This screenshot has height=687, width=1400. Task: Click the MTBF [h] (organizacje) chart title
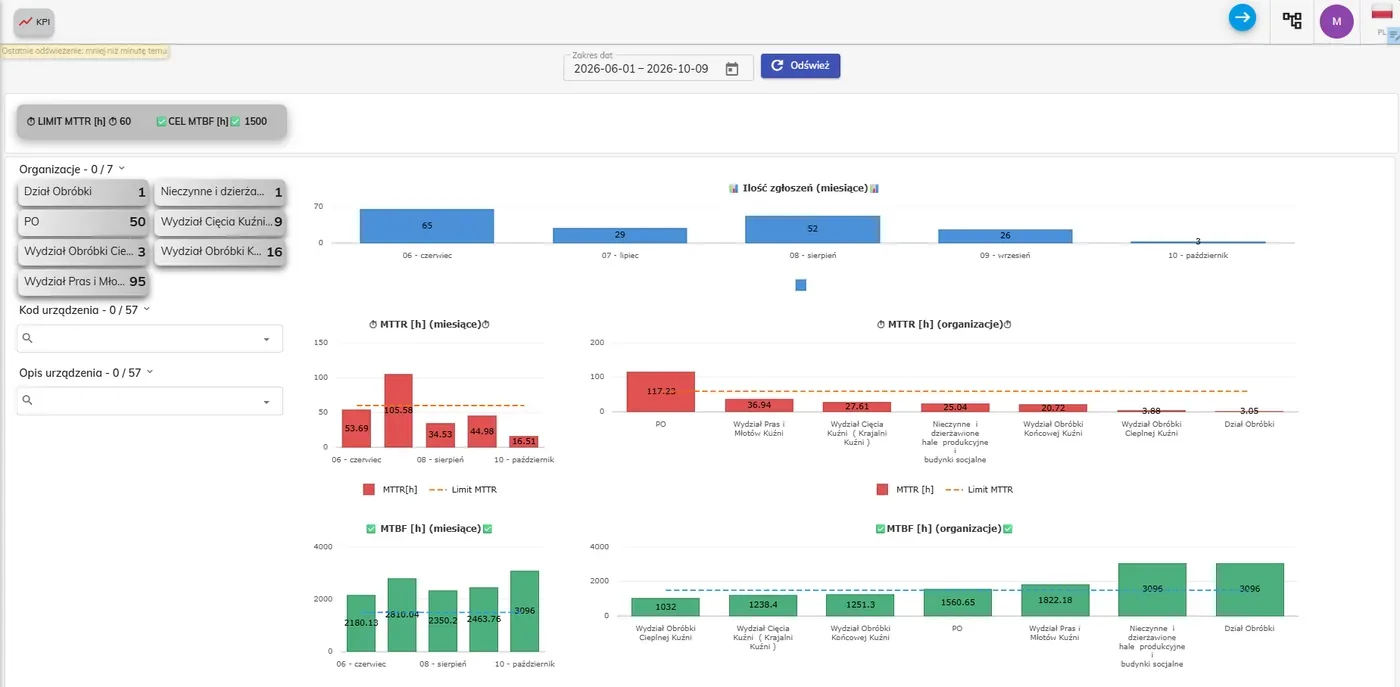944,529
